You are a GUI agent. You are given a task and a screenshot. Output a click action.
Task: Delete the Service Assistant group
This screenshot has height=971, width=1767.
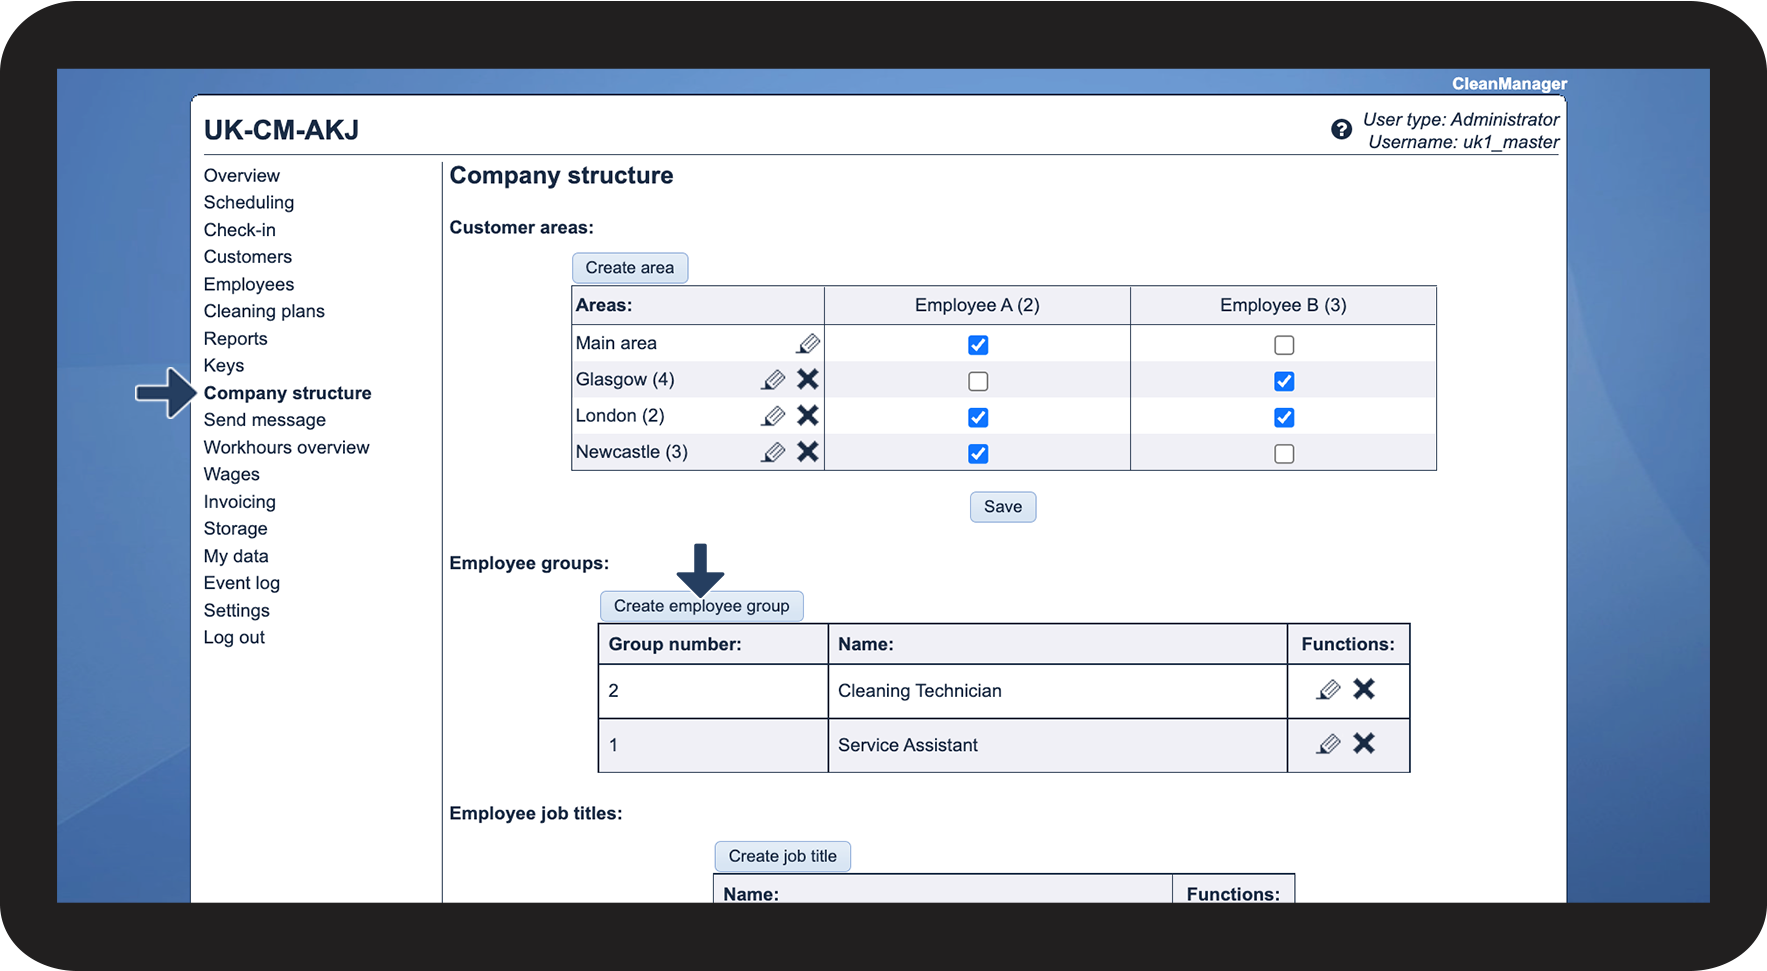(x=1364, y=744)
